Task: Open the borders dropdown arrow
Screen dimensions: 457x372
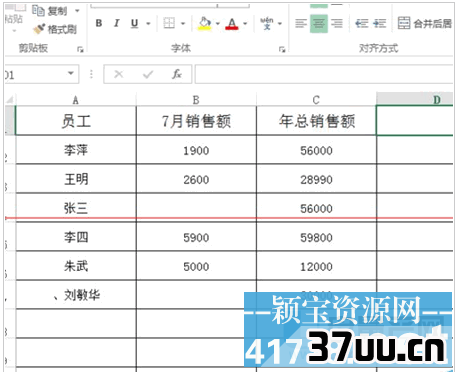Action: [x=183, y=24]
